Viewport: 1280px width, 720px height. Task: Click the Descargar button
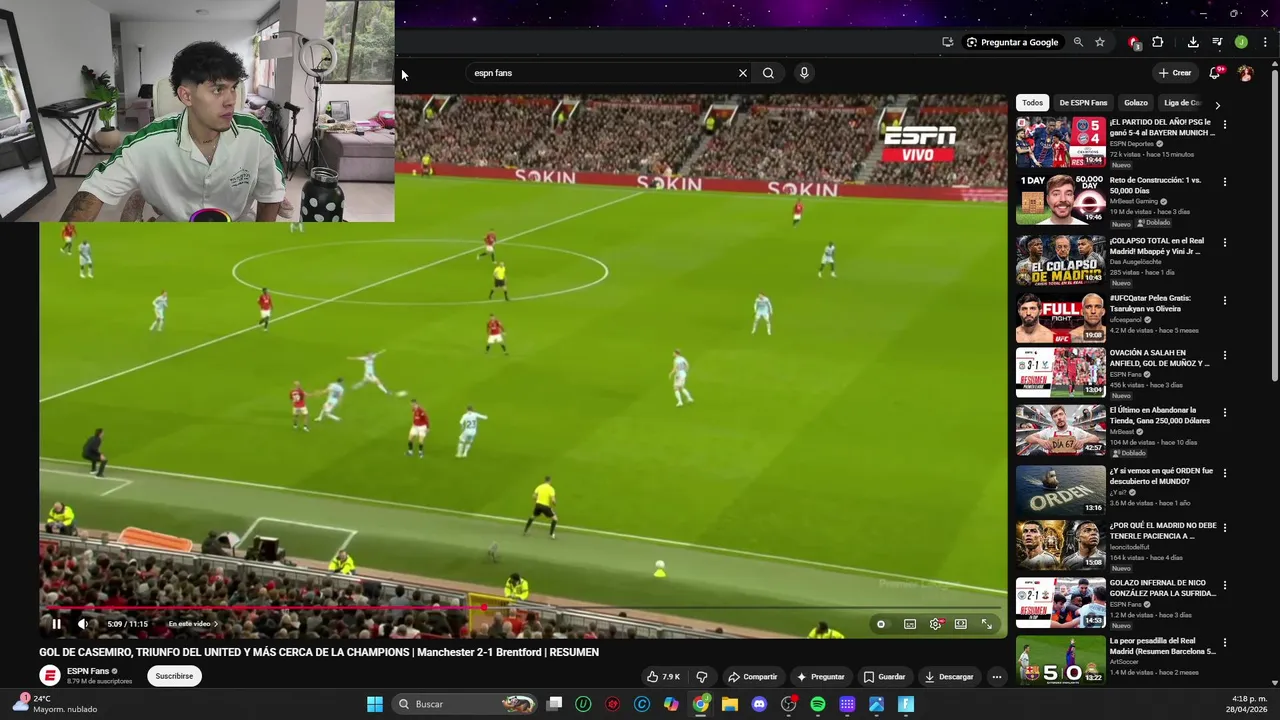(949, 677)
